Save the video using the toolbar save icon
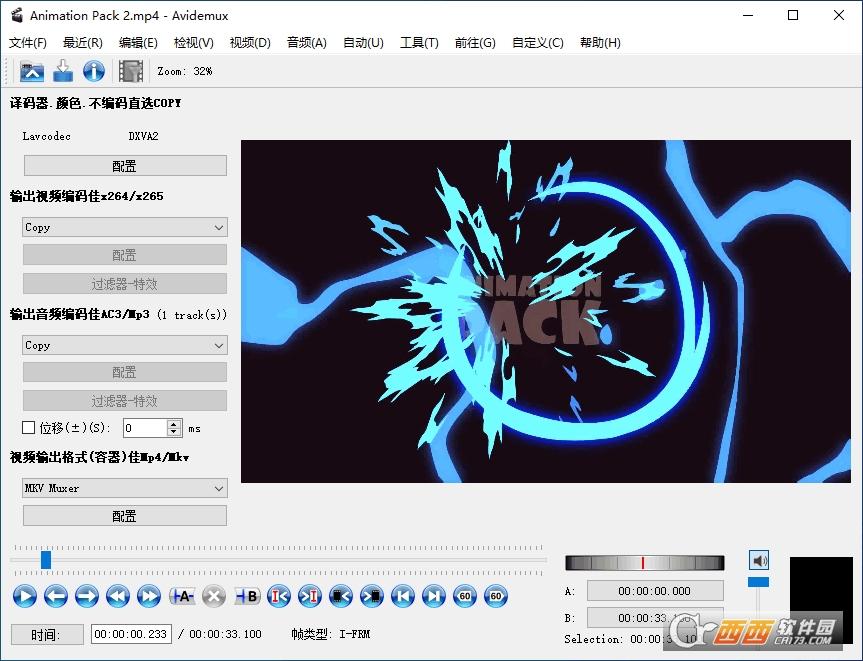The height and width of the screenshot is (661, 863). pyautogui.click(x=63, y=71)
